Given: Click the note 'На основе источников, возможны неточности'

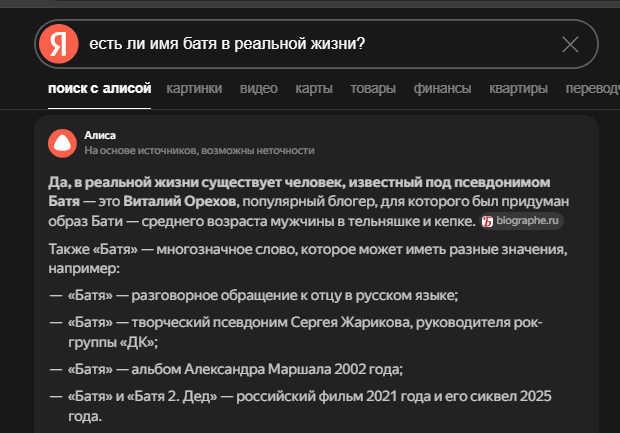Looking at the screenshot, I should (199, 151).
